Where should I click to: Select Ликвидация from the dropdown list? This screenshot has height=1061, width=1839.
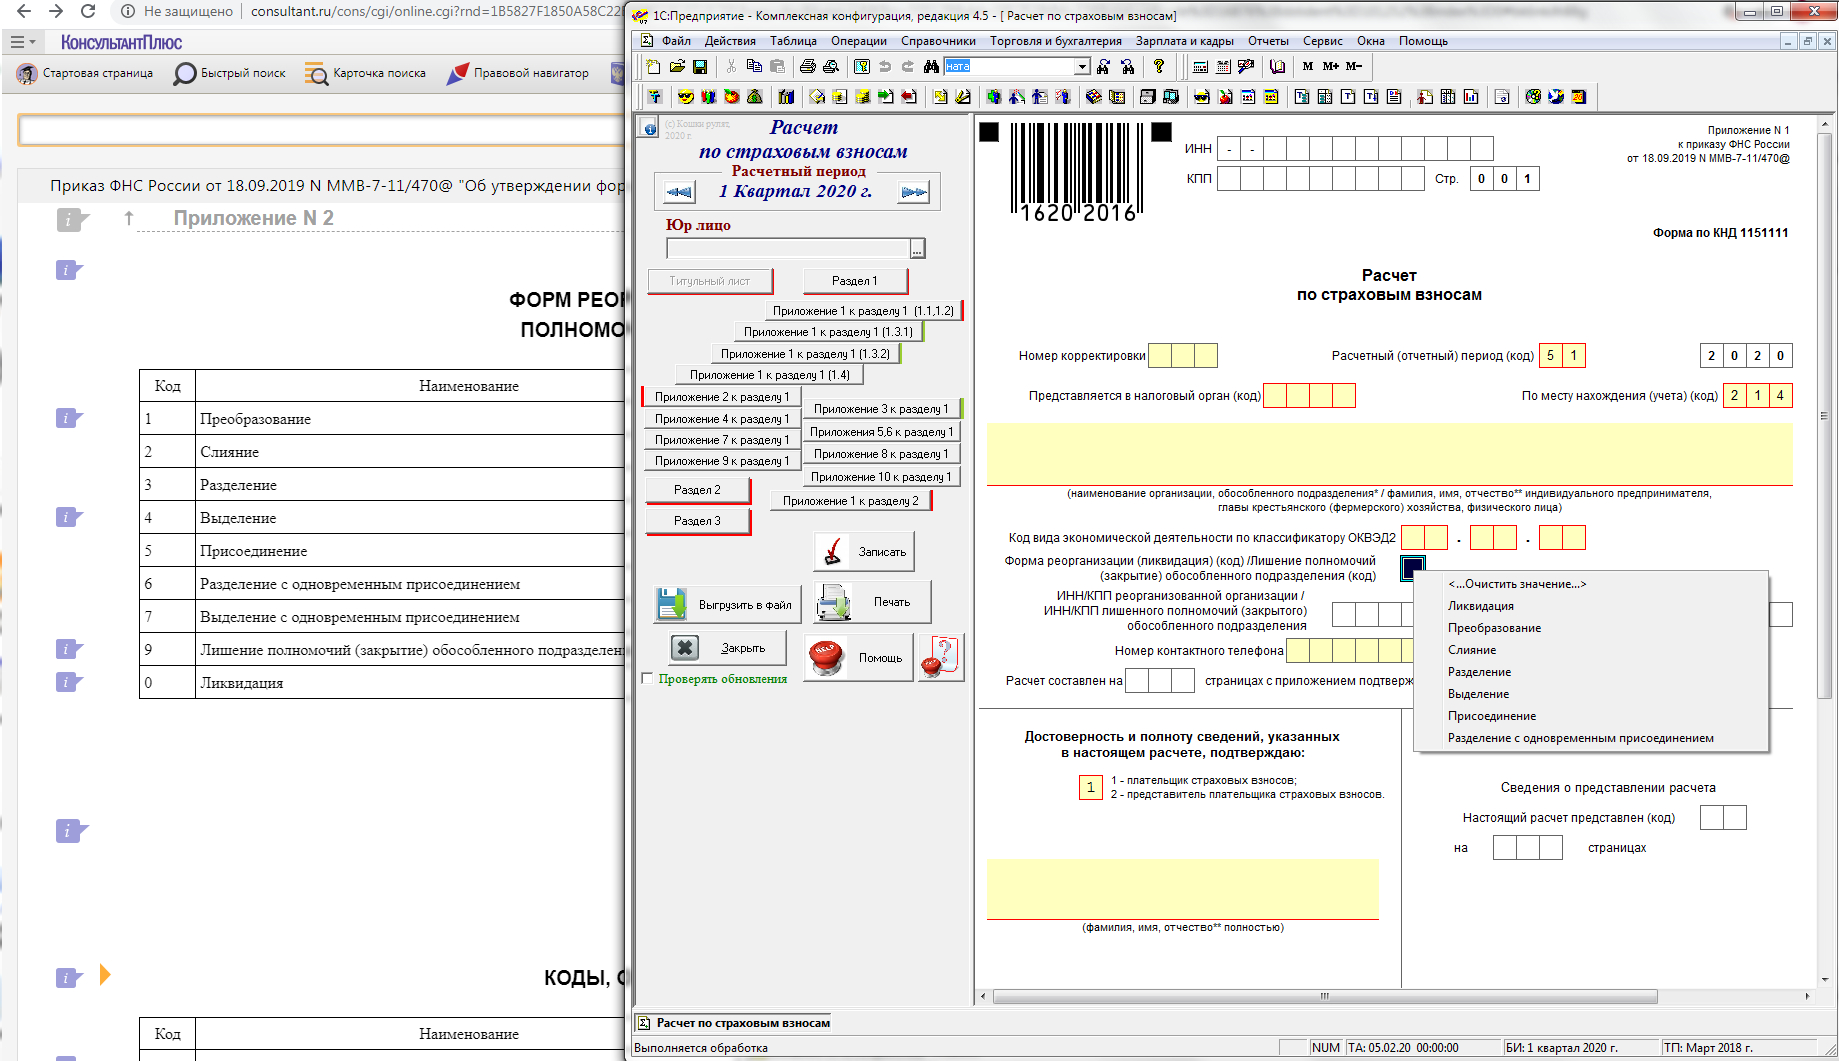coord(1481,606)
